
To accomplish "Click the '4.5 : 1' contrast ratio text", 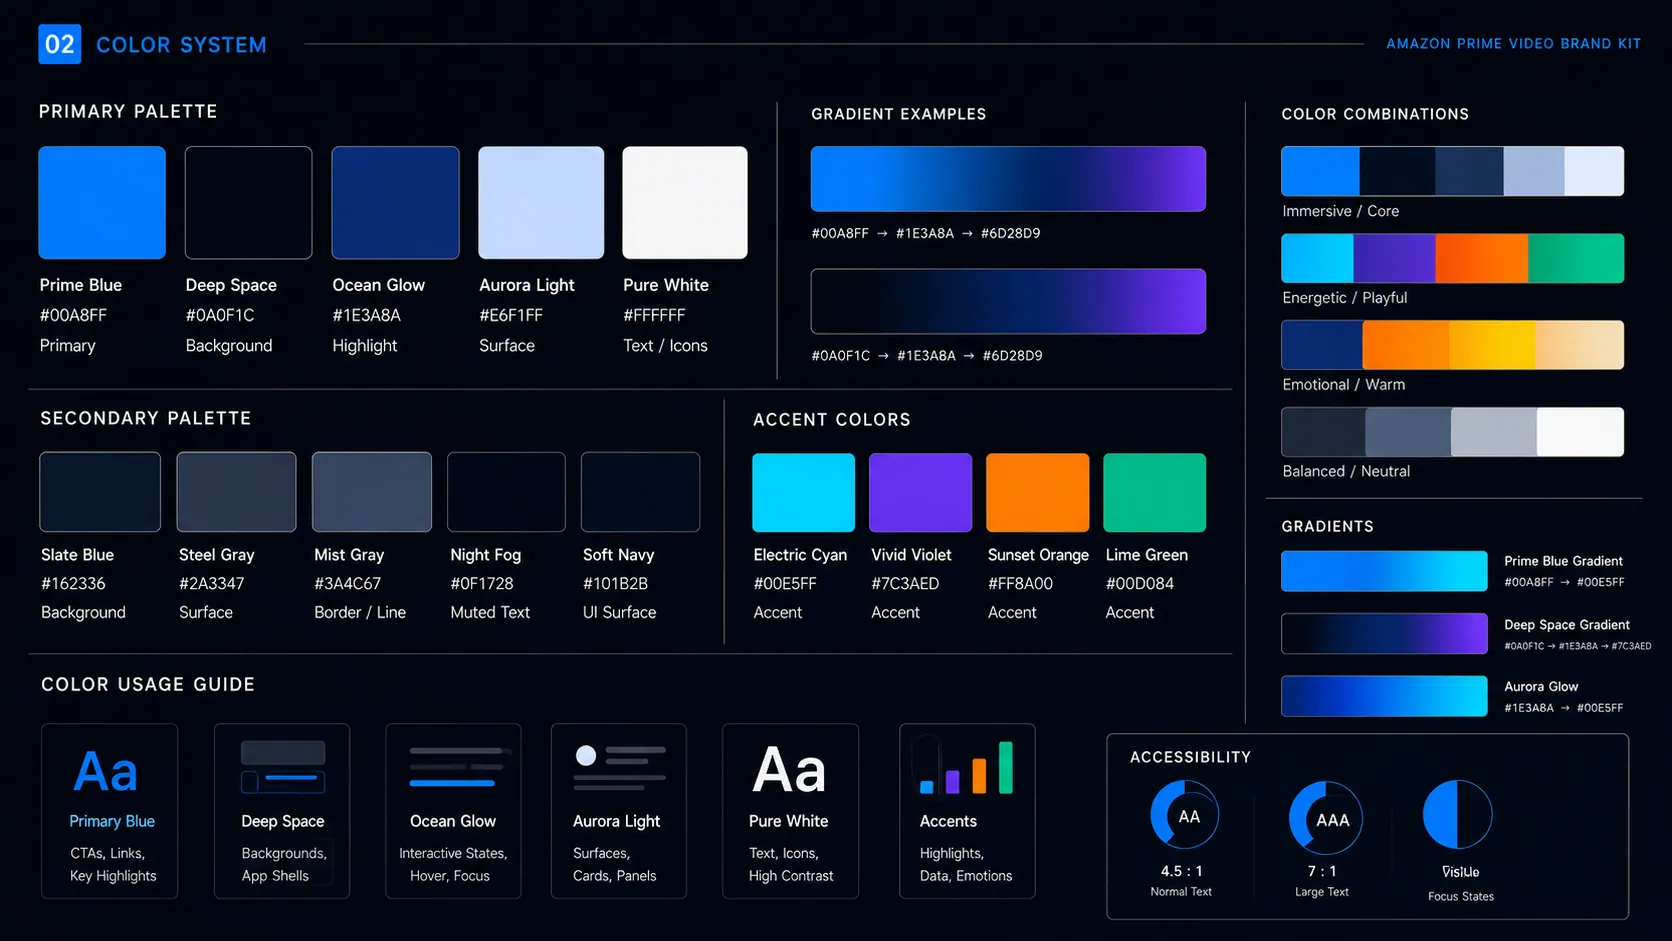I will [x=1181, y=871].
